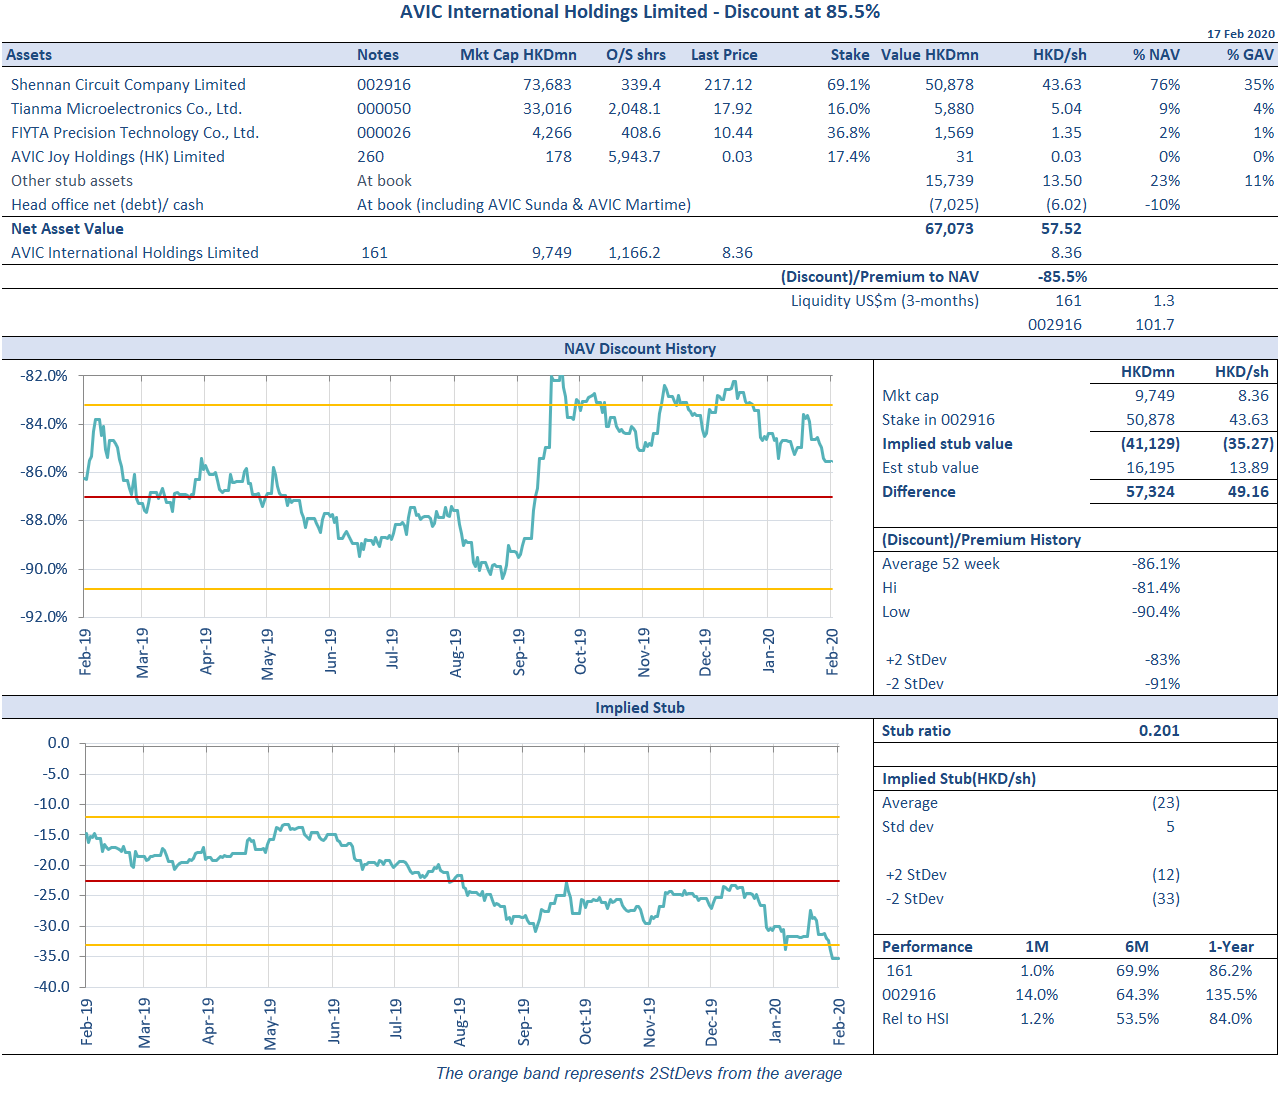
Task: Click the Difference value '57,324'
Action: tap(1151, 492)
